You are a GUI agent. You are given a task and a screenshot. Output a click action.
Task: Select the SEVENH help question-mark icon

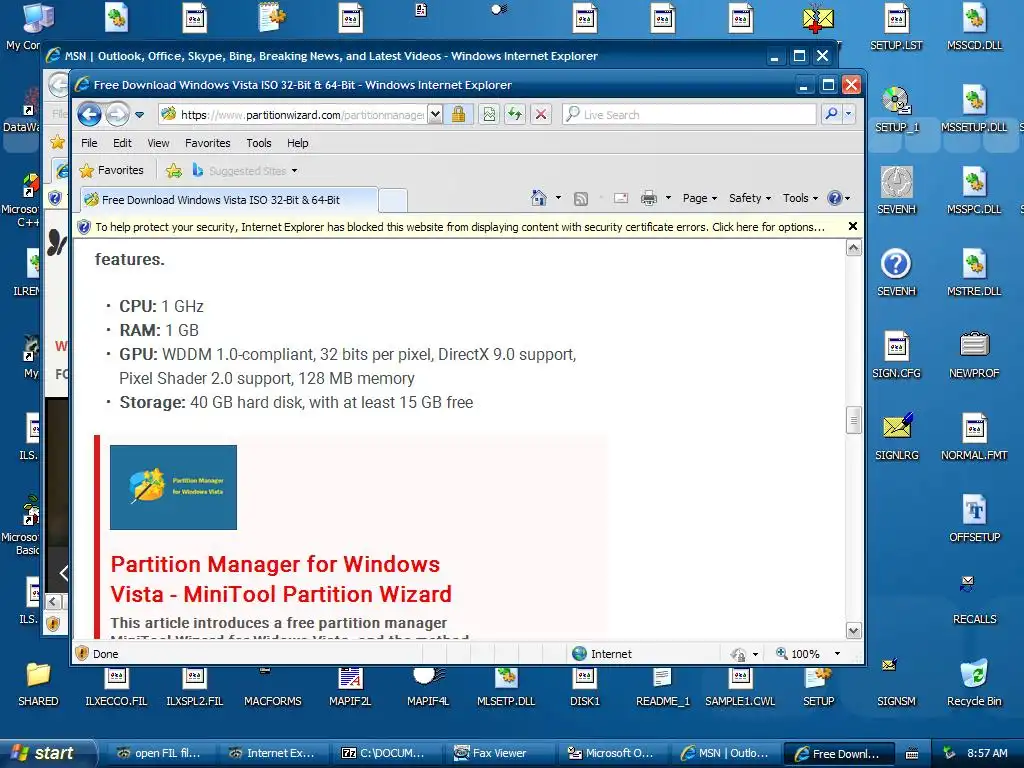[x=897, y=273]
